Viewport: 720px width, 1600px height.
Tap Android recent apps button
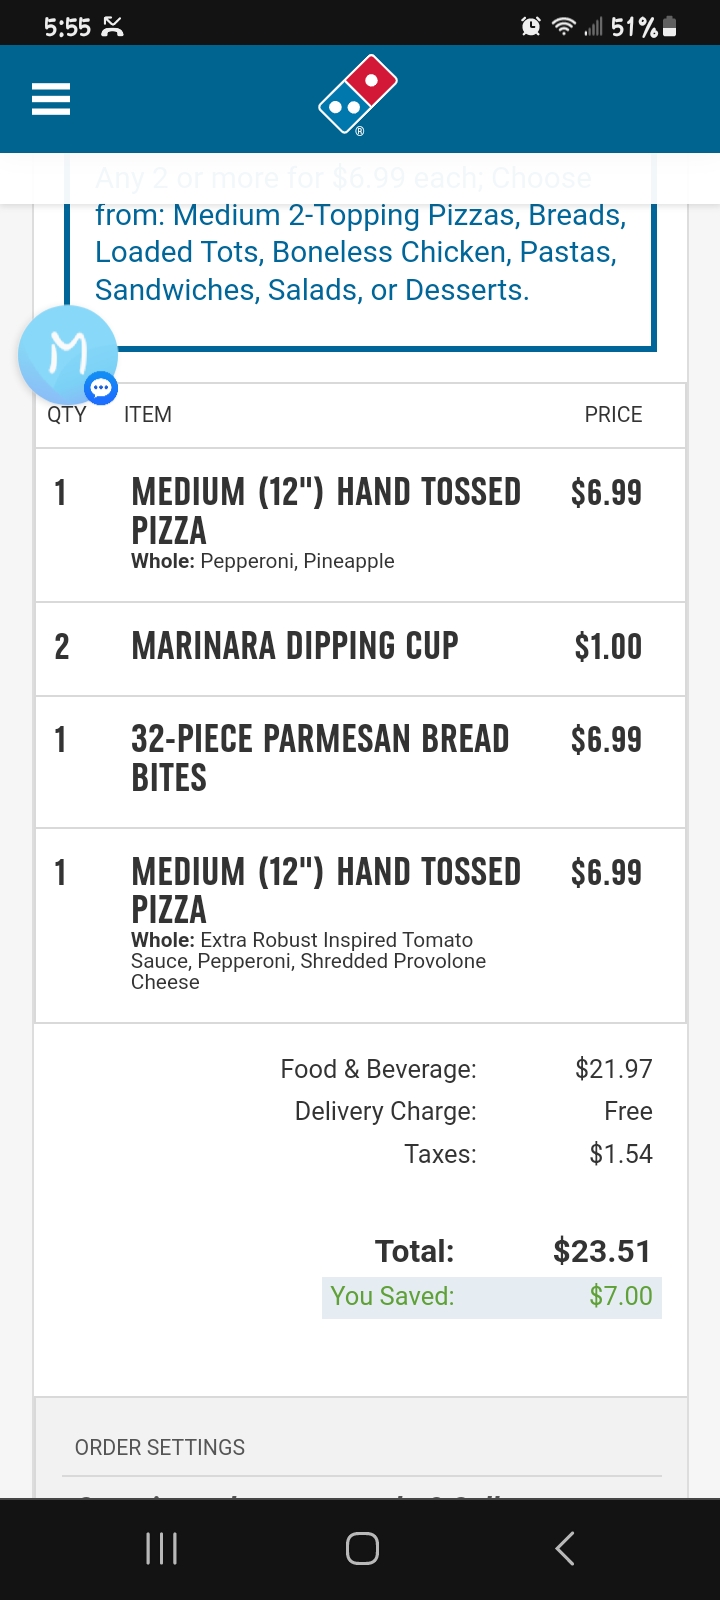click(x=161, y=1548)
